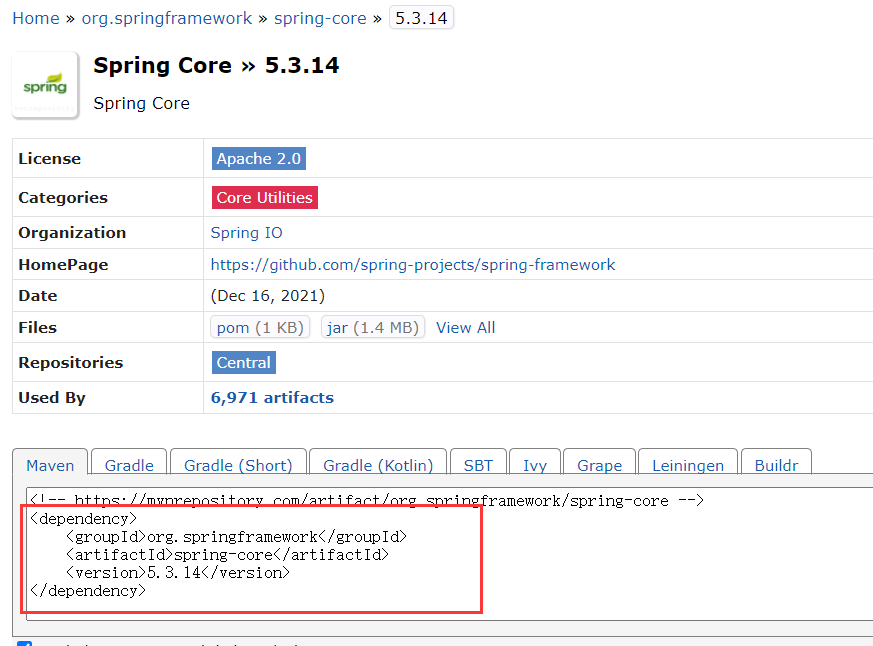Click the Categories row label

click(x=63, y=198)
